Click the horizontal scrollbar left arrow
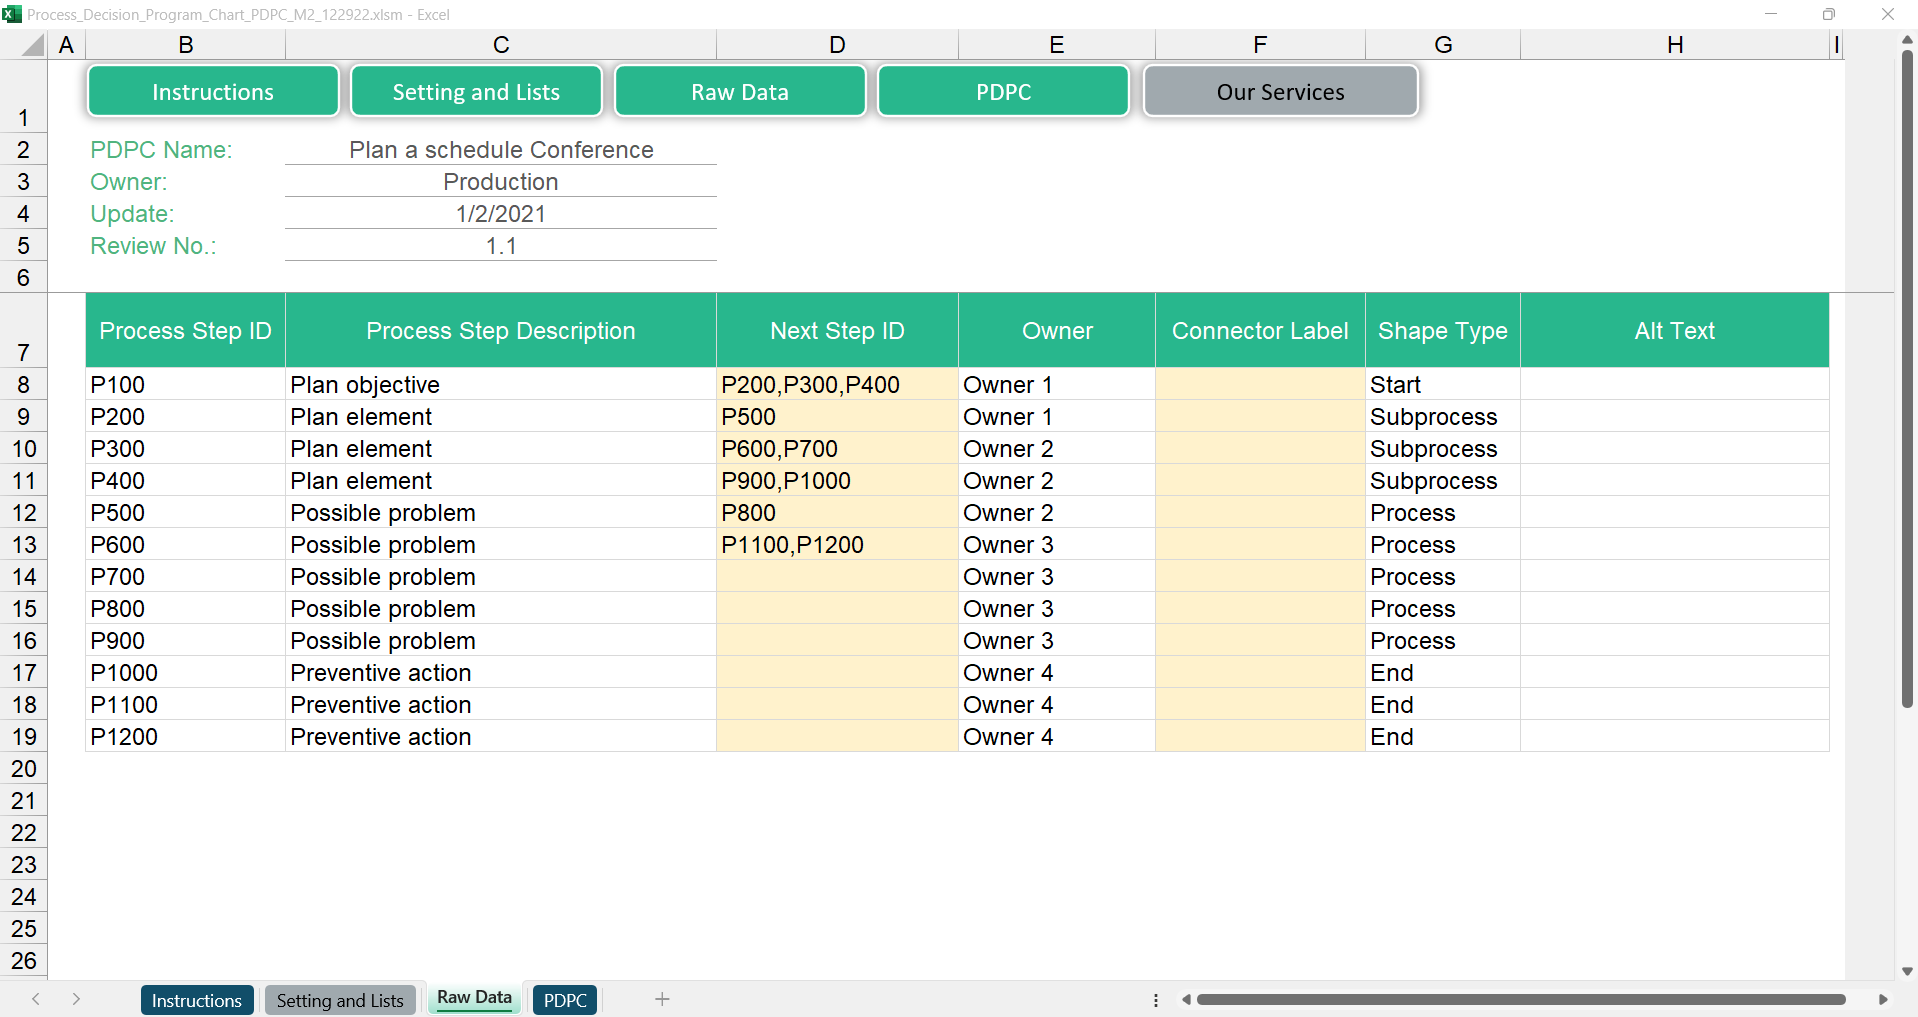Screen dimensions: 1918x1017 click(x=1186, y=999)
